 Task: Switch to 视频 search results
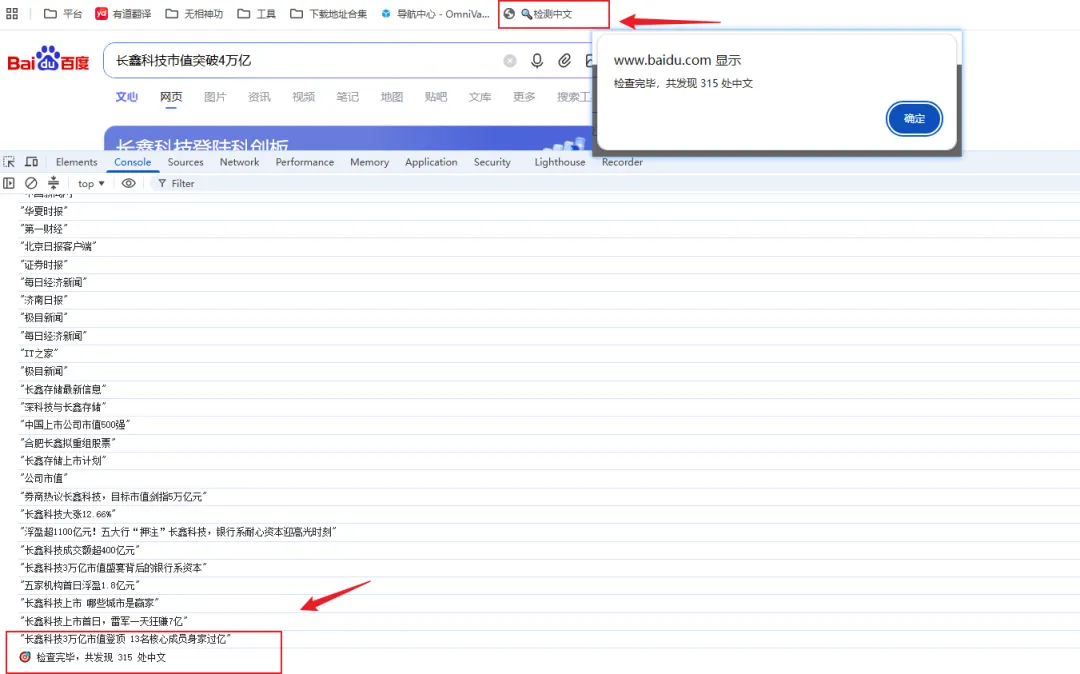(303, 97)
